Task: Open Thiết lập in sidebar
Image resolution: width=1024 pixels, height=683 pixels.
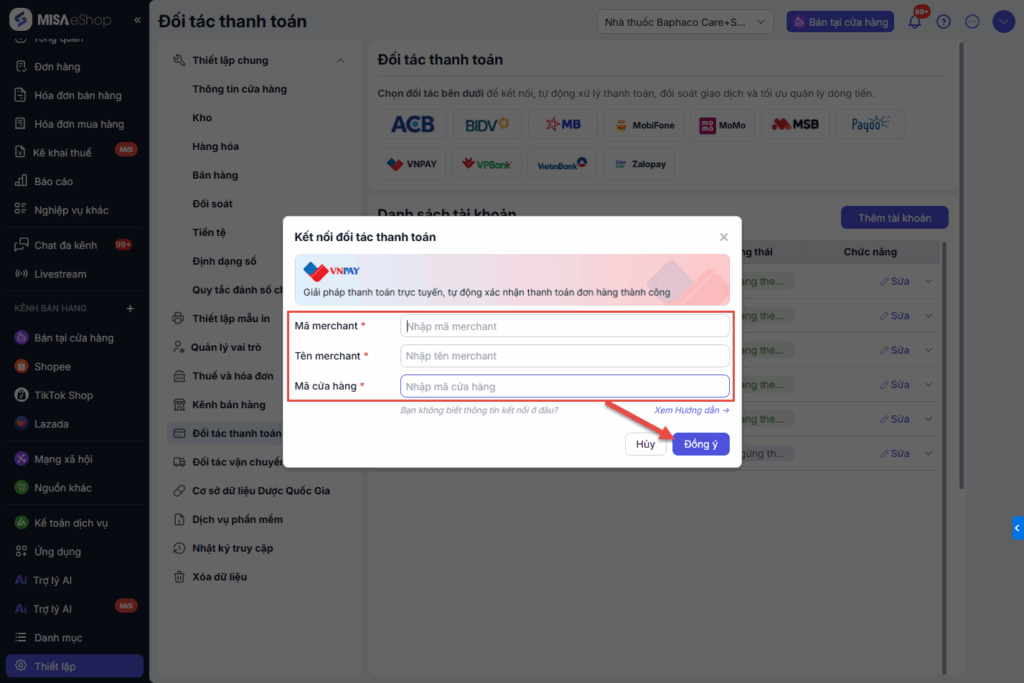Action: point(74,666)
